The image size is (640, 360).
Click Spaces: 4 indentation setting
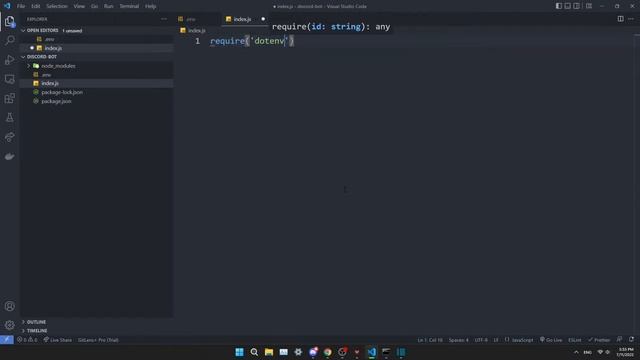(x=458, y=340)
